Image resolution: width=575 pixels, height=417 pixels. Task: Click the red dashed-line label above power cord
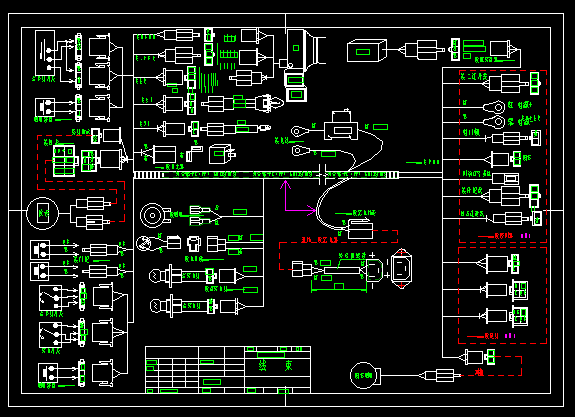pos(319,240)
